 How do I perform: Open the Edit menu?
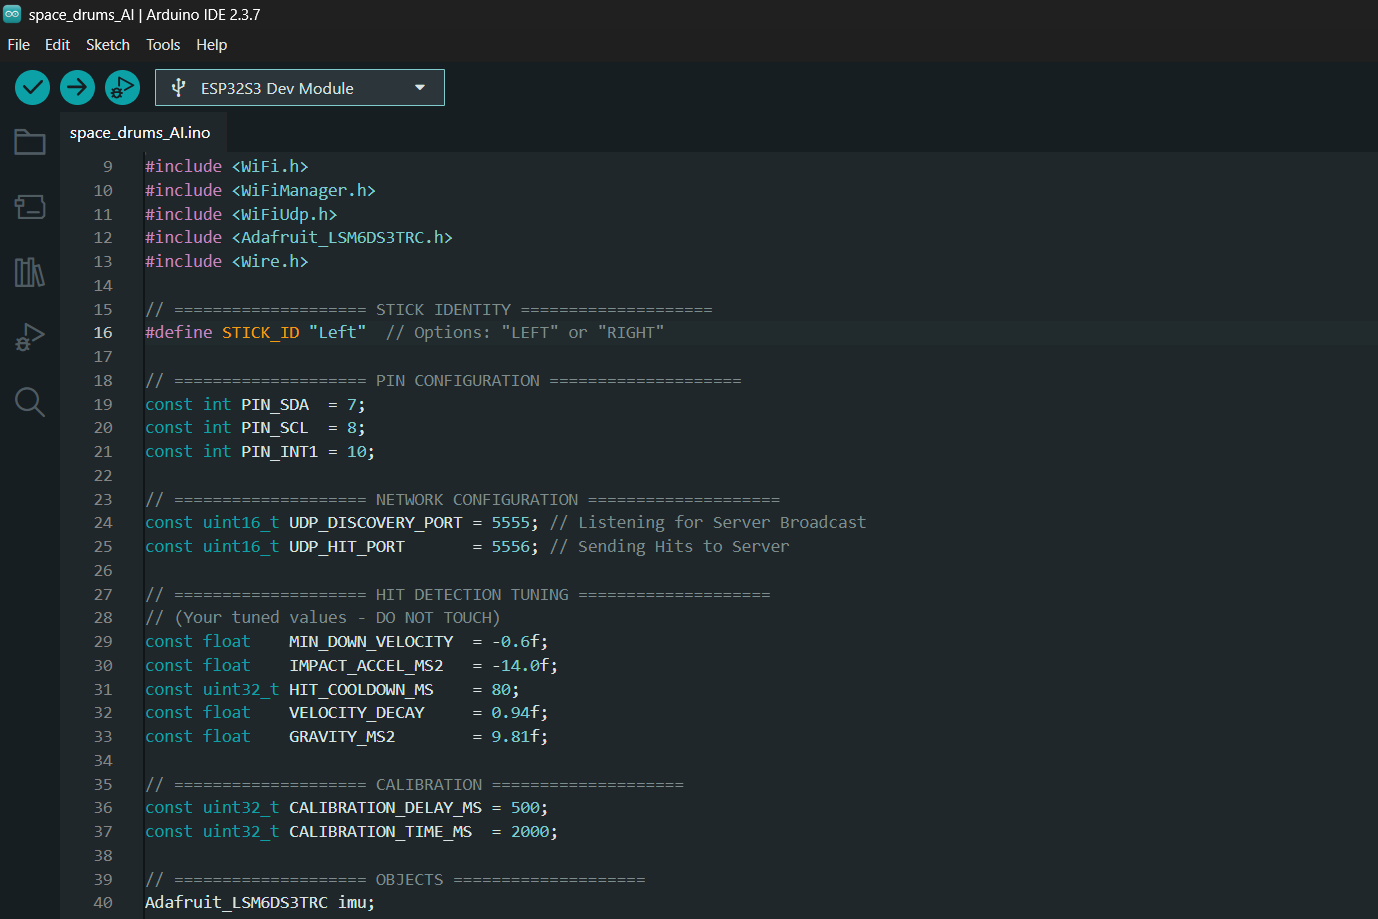pos(57,45)
